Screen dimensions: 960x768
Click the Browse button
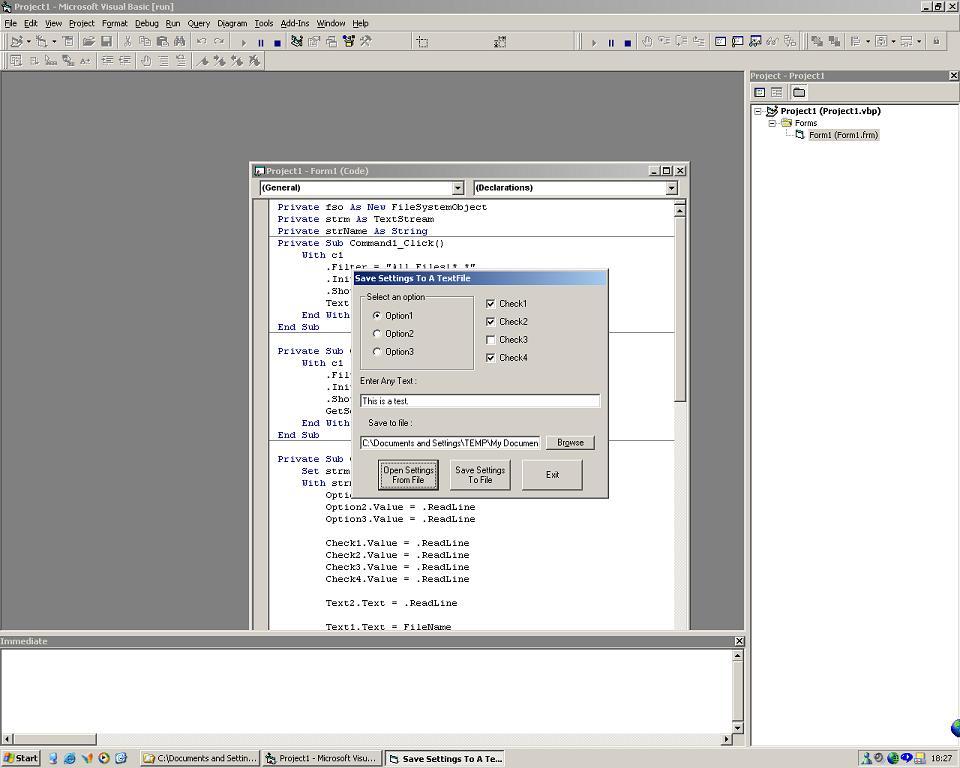(x=570, y=442)
